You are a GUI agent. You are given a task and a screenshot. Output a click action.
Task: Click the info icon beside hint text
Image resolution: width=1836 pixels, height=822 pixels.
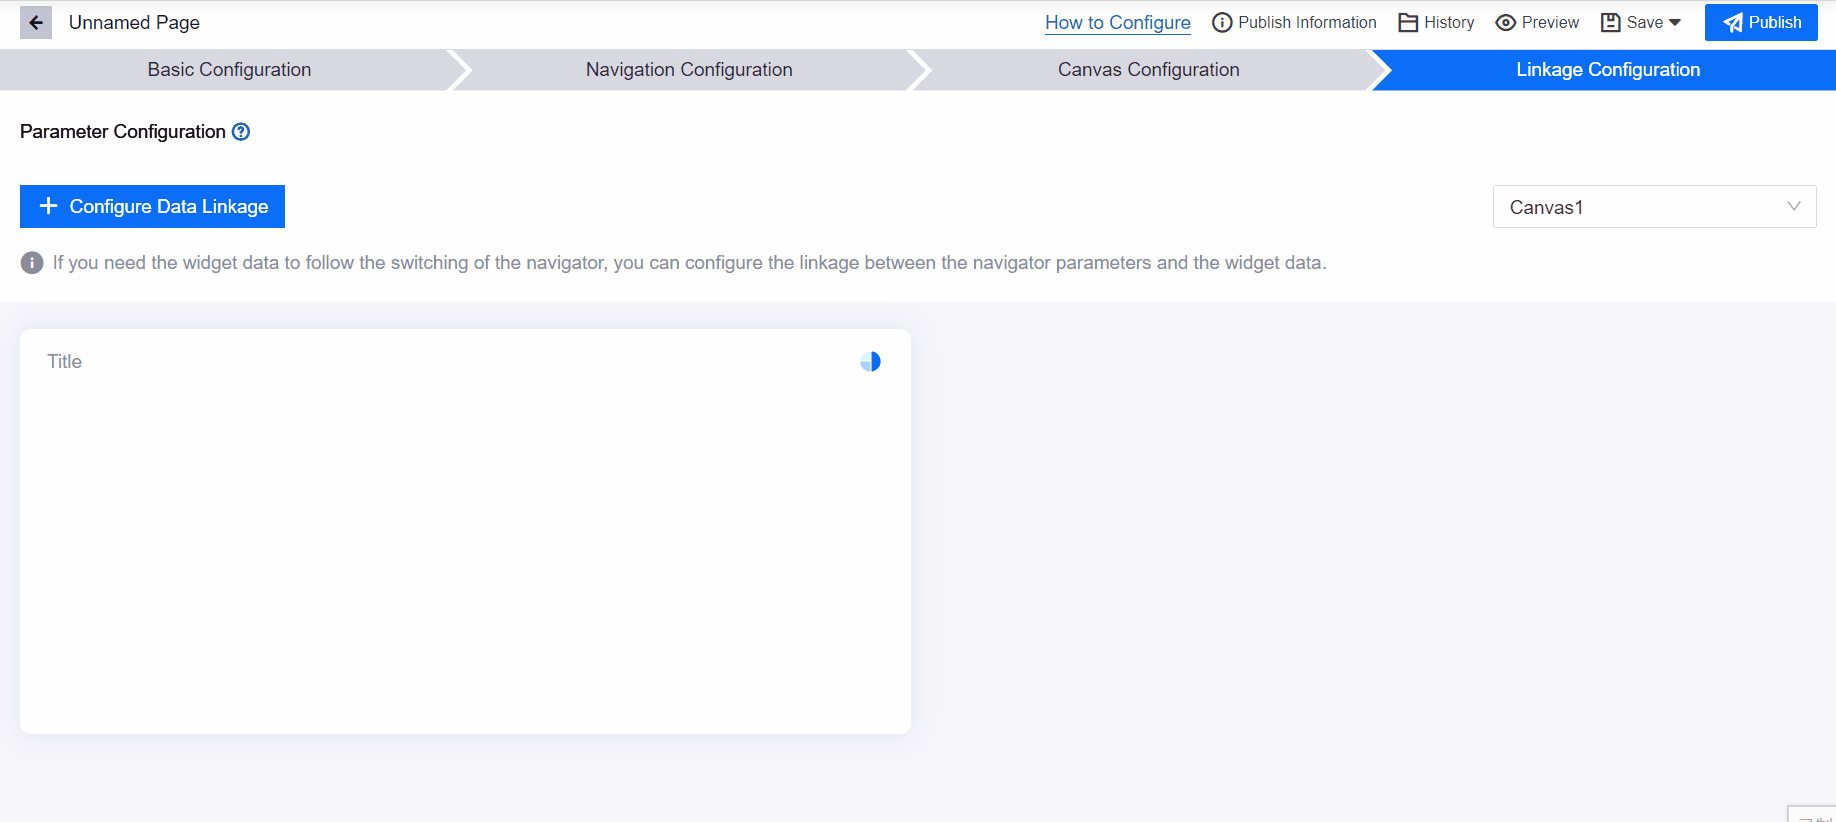32,263
